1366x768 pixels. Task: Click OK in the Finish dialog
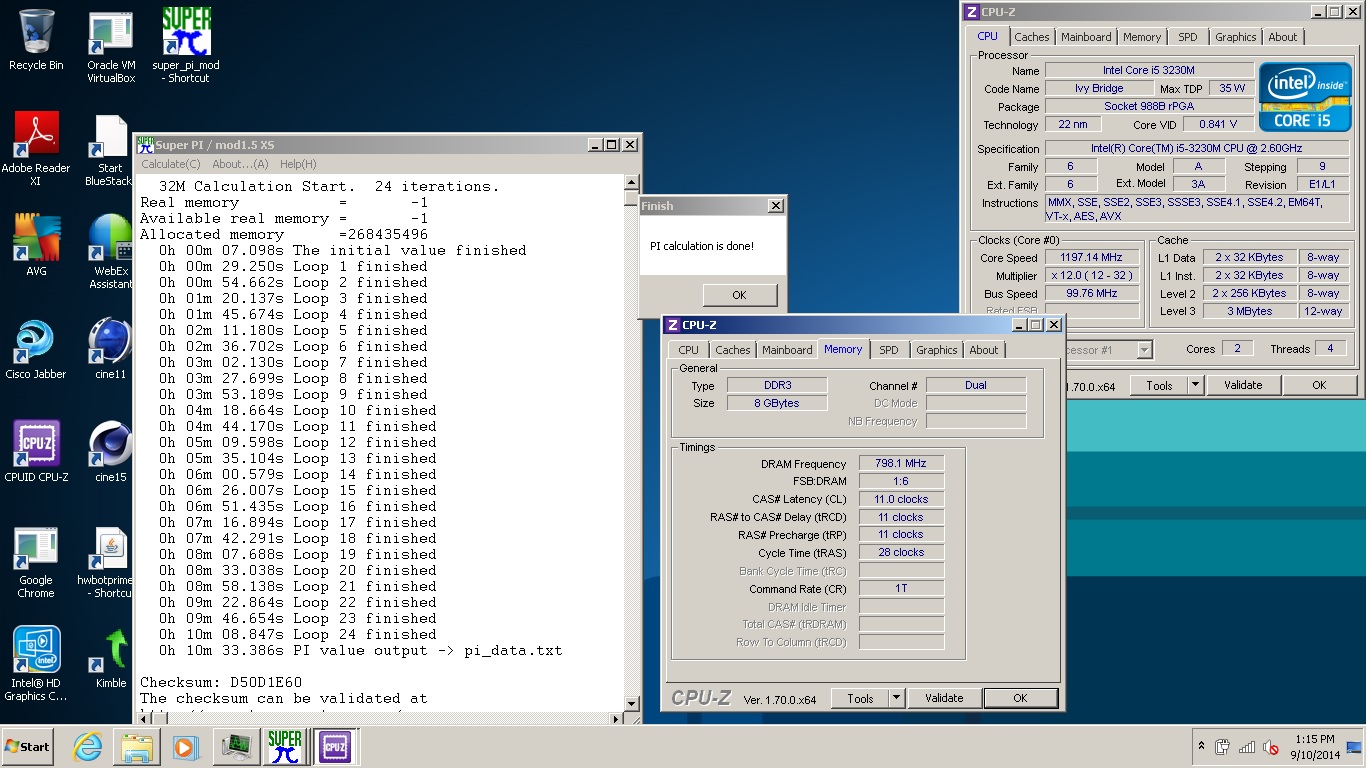pyautogui.click(x=739, y=295)
